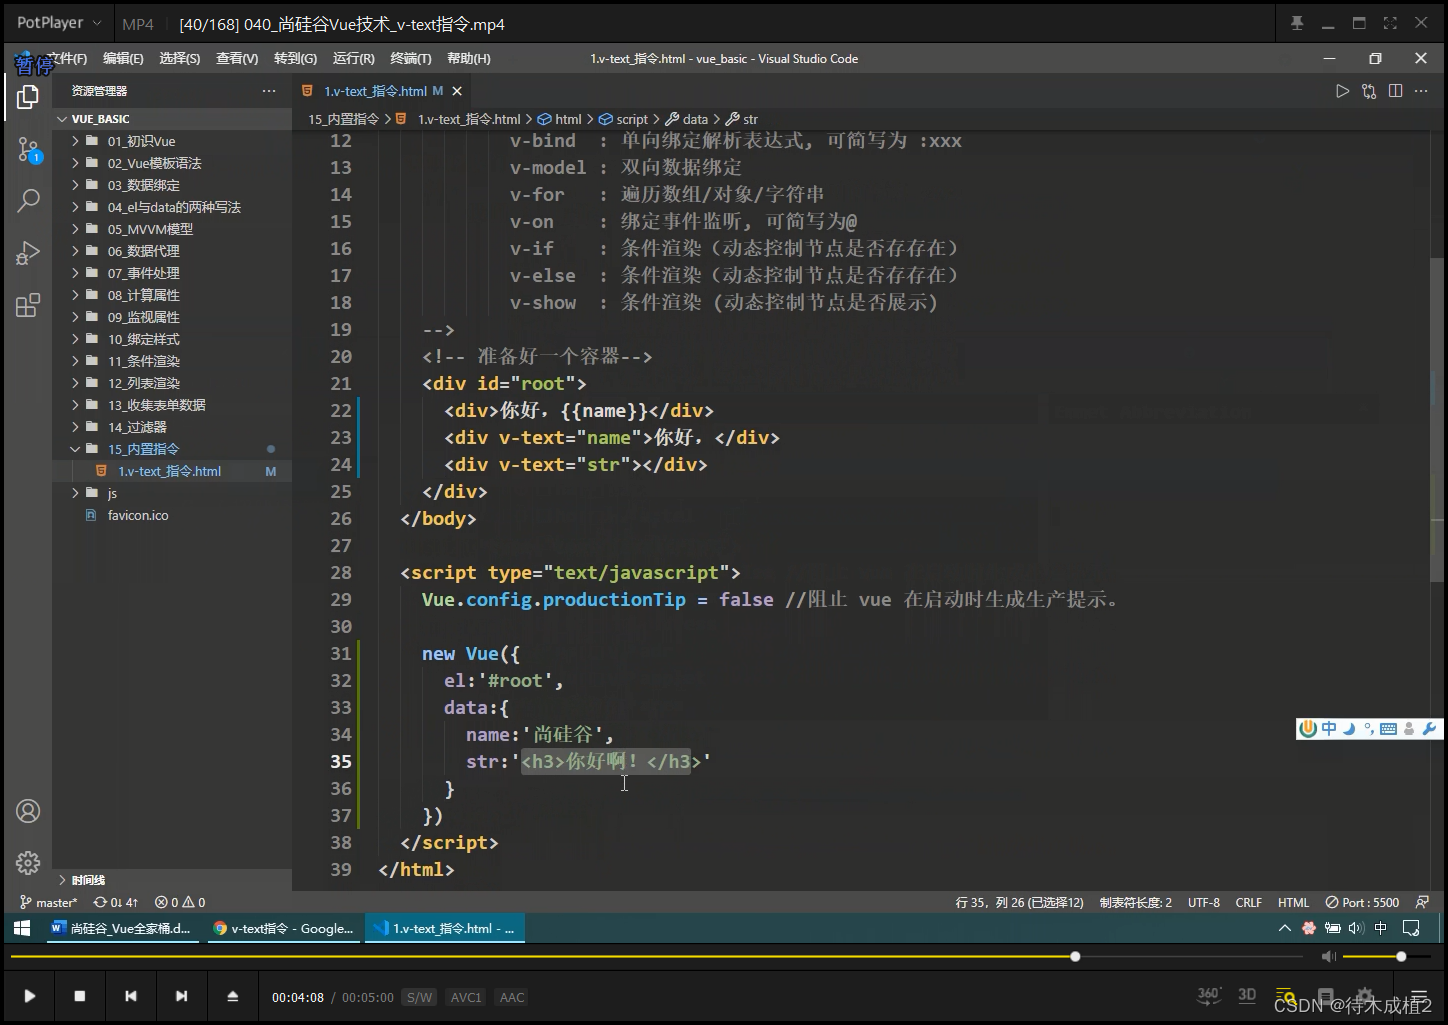
Task: Click CRLF end-of-line selector
Action: coord(1249,902)
